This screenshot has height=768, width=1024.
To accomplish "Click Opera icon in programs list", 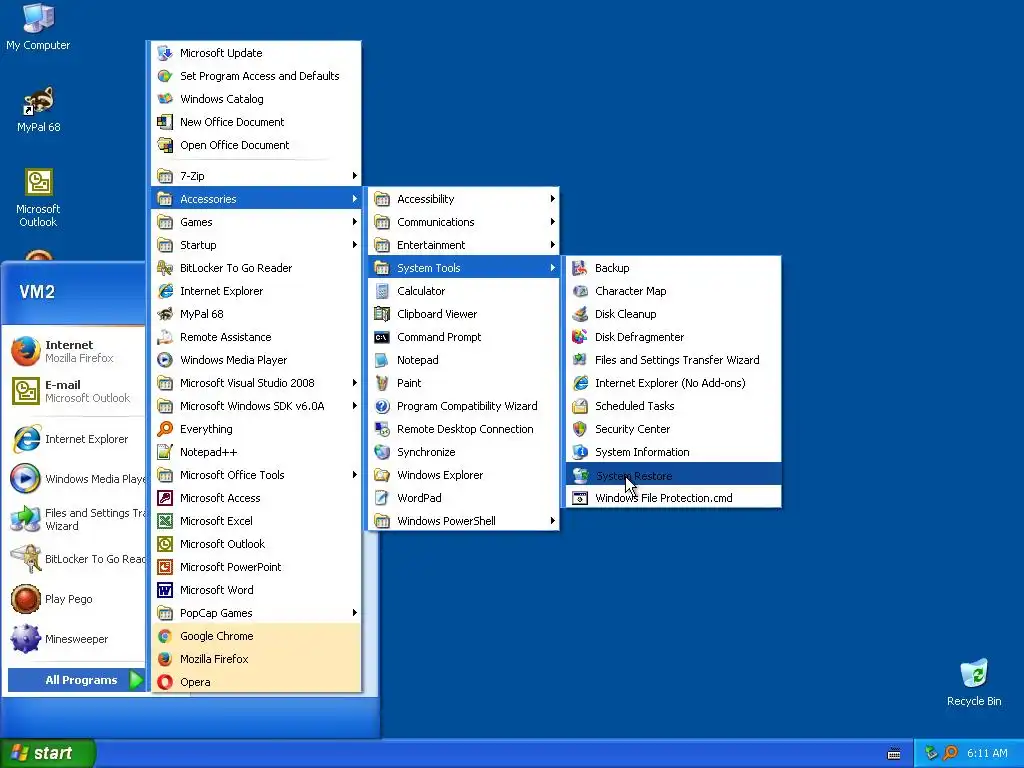I will 165,682.
